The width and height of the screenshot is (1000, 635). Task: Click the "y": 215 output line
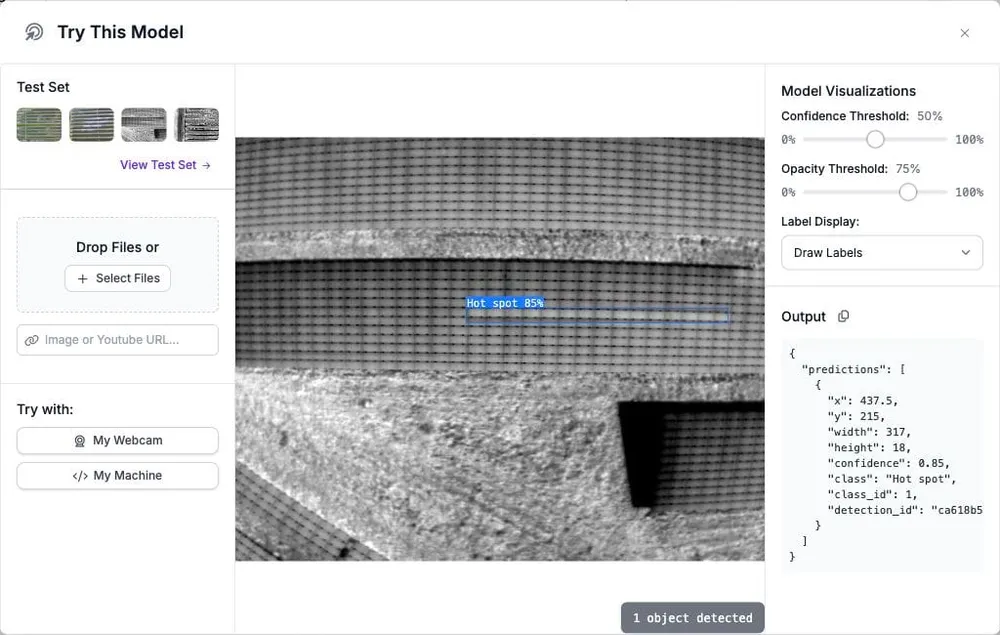[856, 417]
